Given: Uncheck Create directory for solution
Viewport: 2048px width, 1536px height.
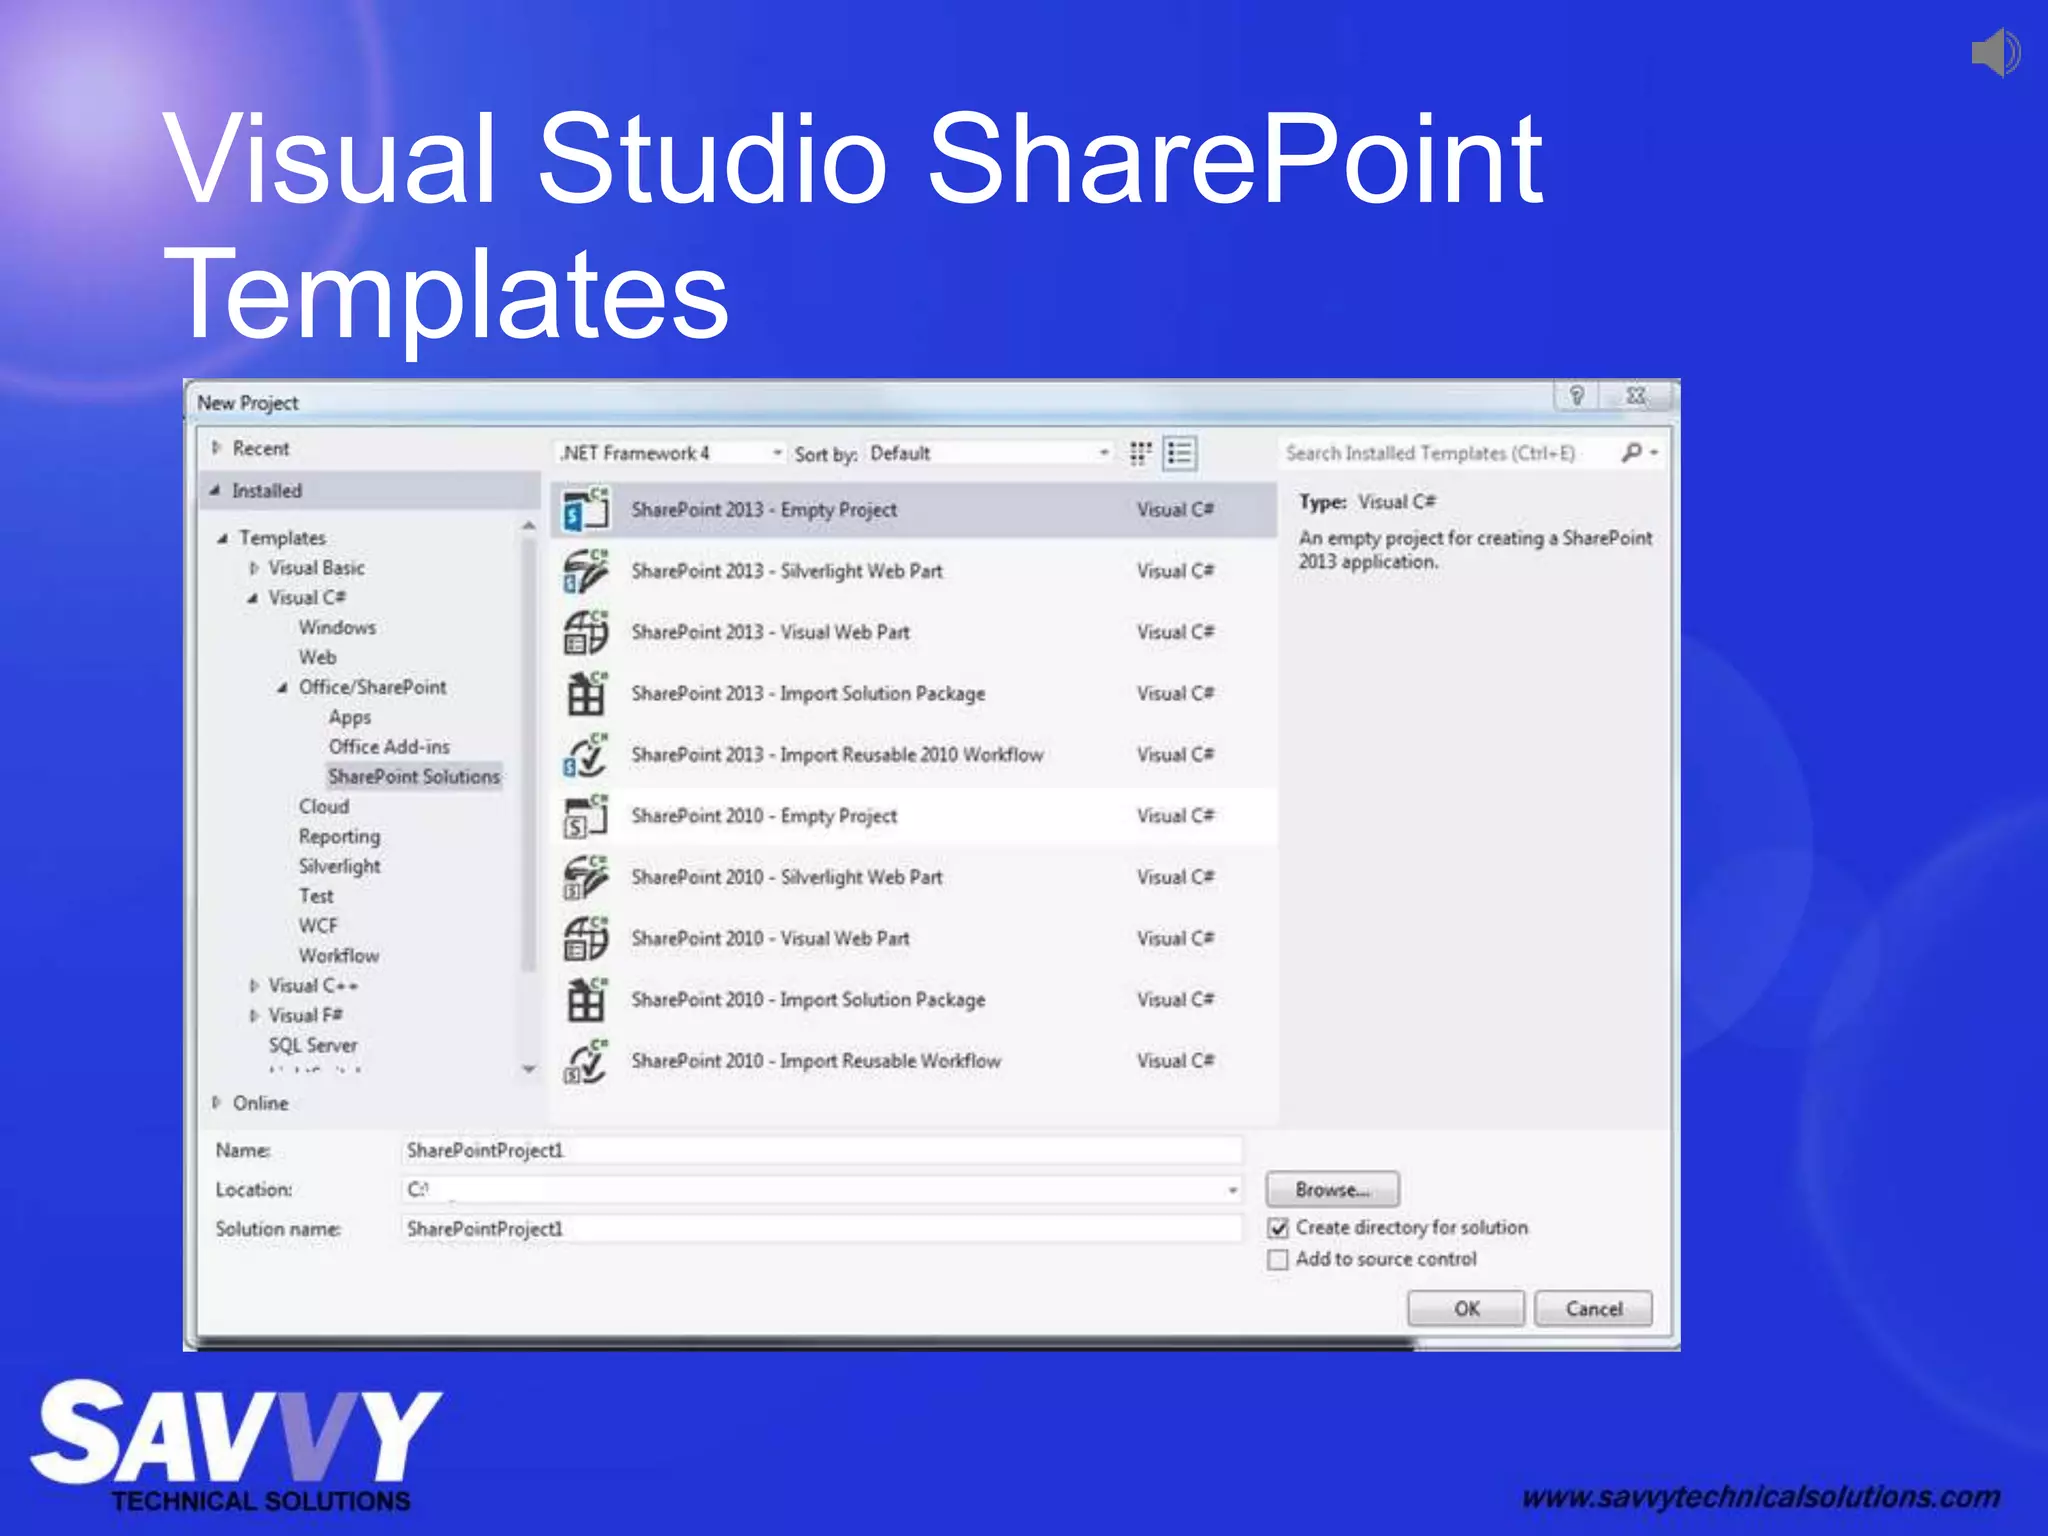Looking at the screenshot, I should click(x=1278, y=1228).
